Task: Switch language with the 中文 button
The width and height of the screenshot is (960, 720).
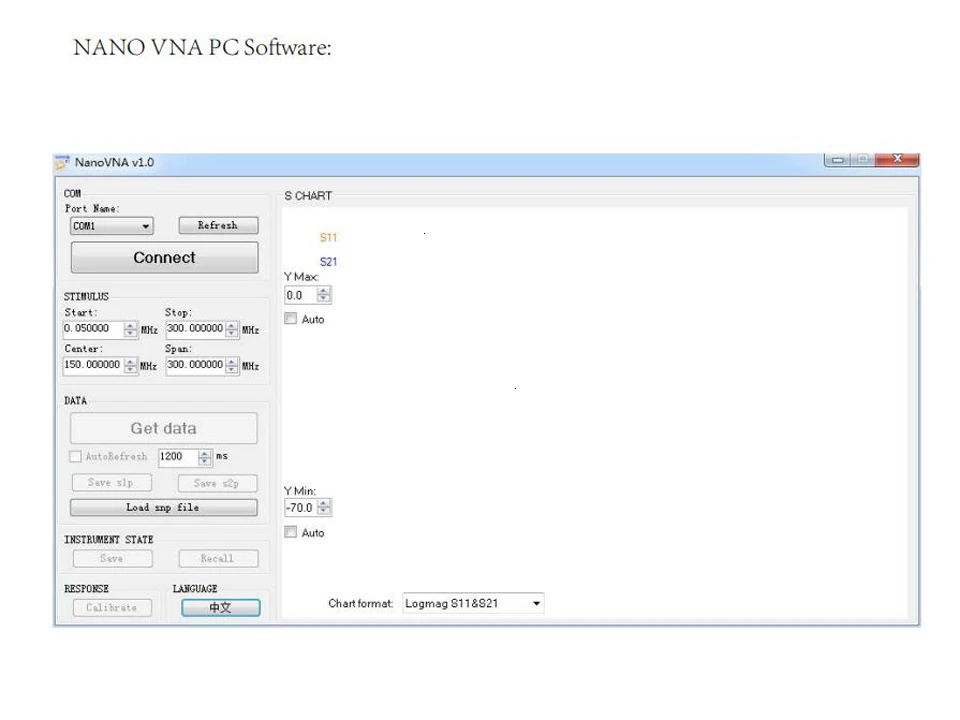Action: tap(220, 607)
